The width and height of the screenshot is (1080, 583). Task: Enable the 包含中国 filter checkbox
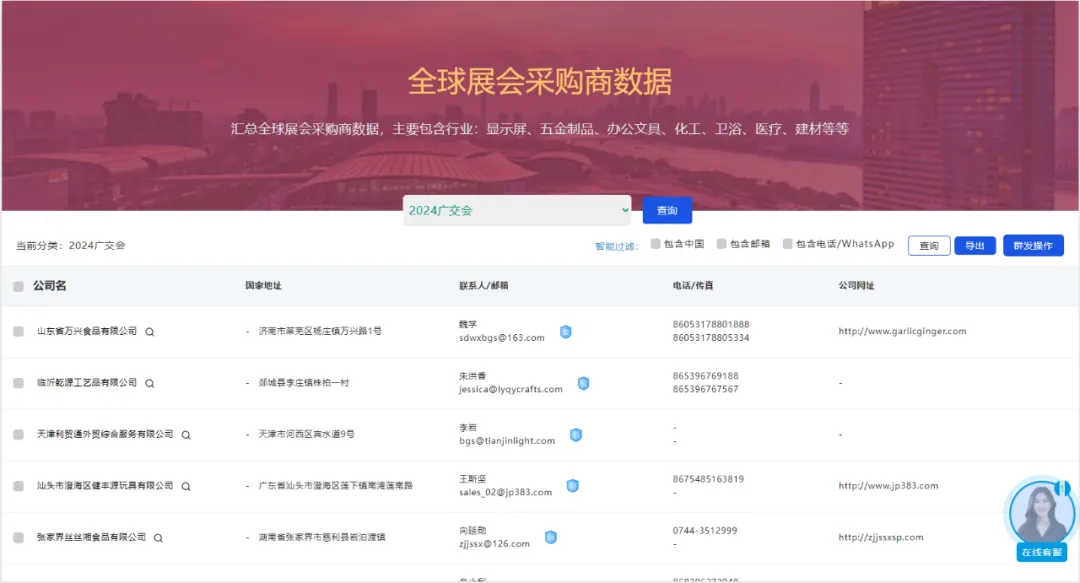click(656, 244)
